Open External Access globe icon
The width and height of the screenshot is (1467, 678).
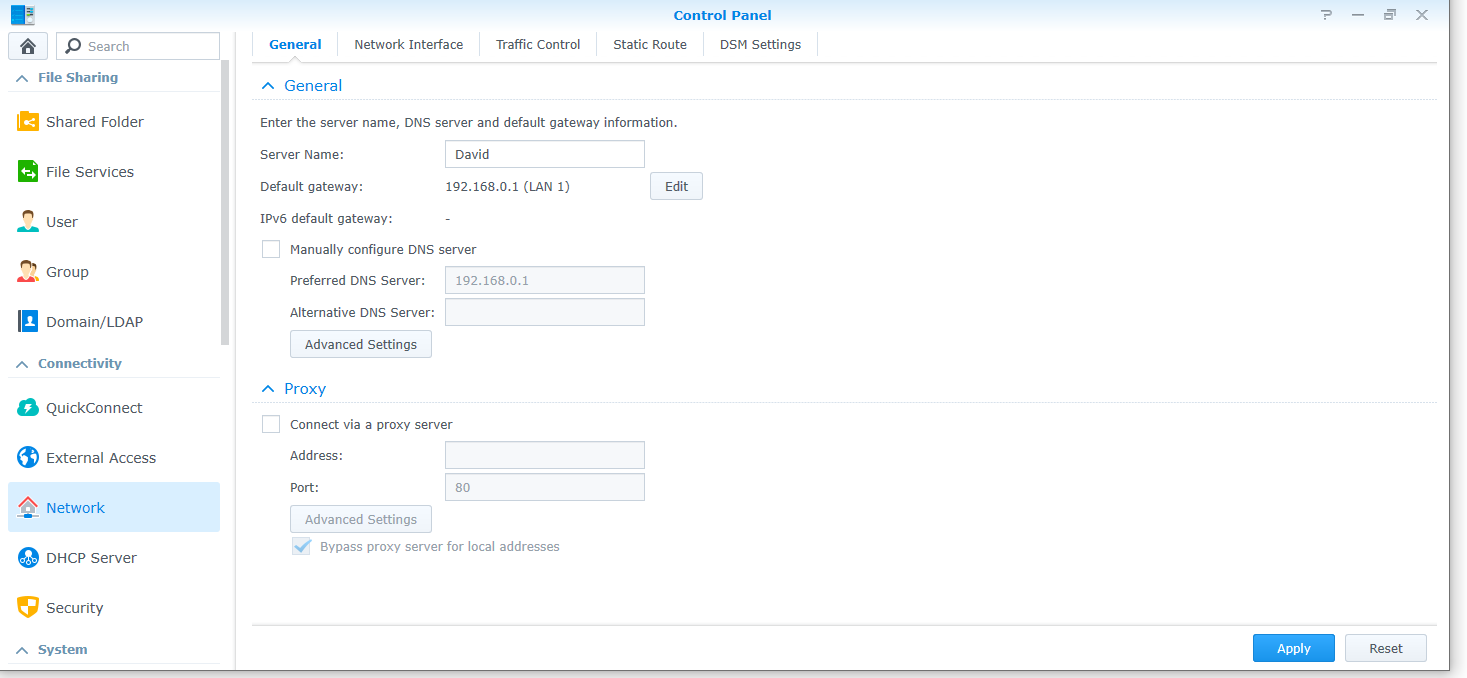[28, 458]
